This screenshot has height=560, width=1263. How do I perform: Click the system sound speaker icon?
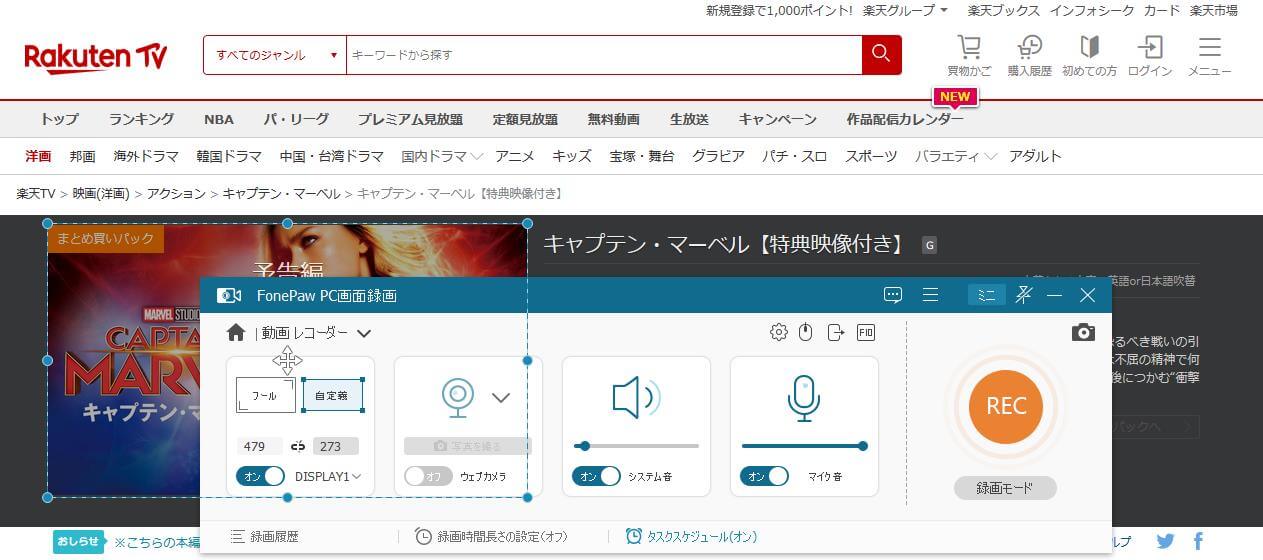[636, 397]
